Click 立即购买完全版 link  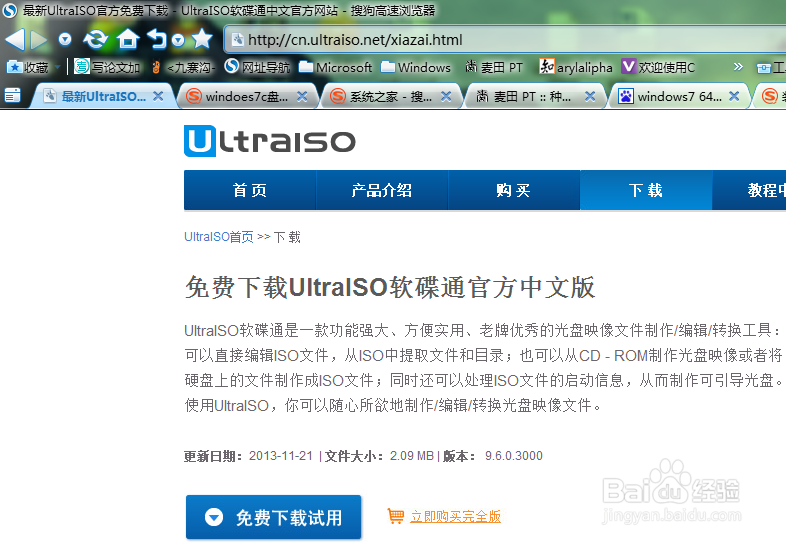click(x=456, y=516)
